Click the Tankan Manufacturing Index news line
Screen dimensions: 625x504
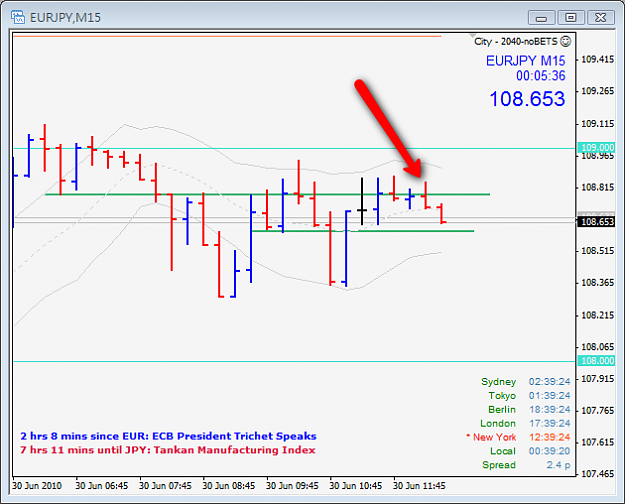(x=167, y=450)
